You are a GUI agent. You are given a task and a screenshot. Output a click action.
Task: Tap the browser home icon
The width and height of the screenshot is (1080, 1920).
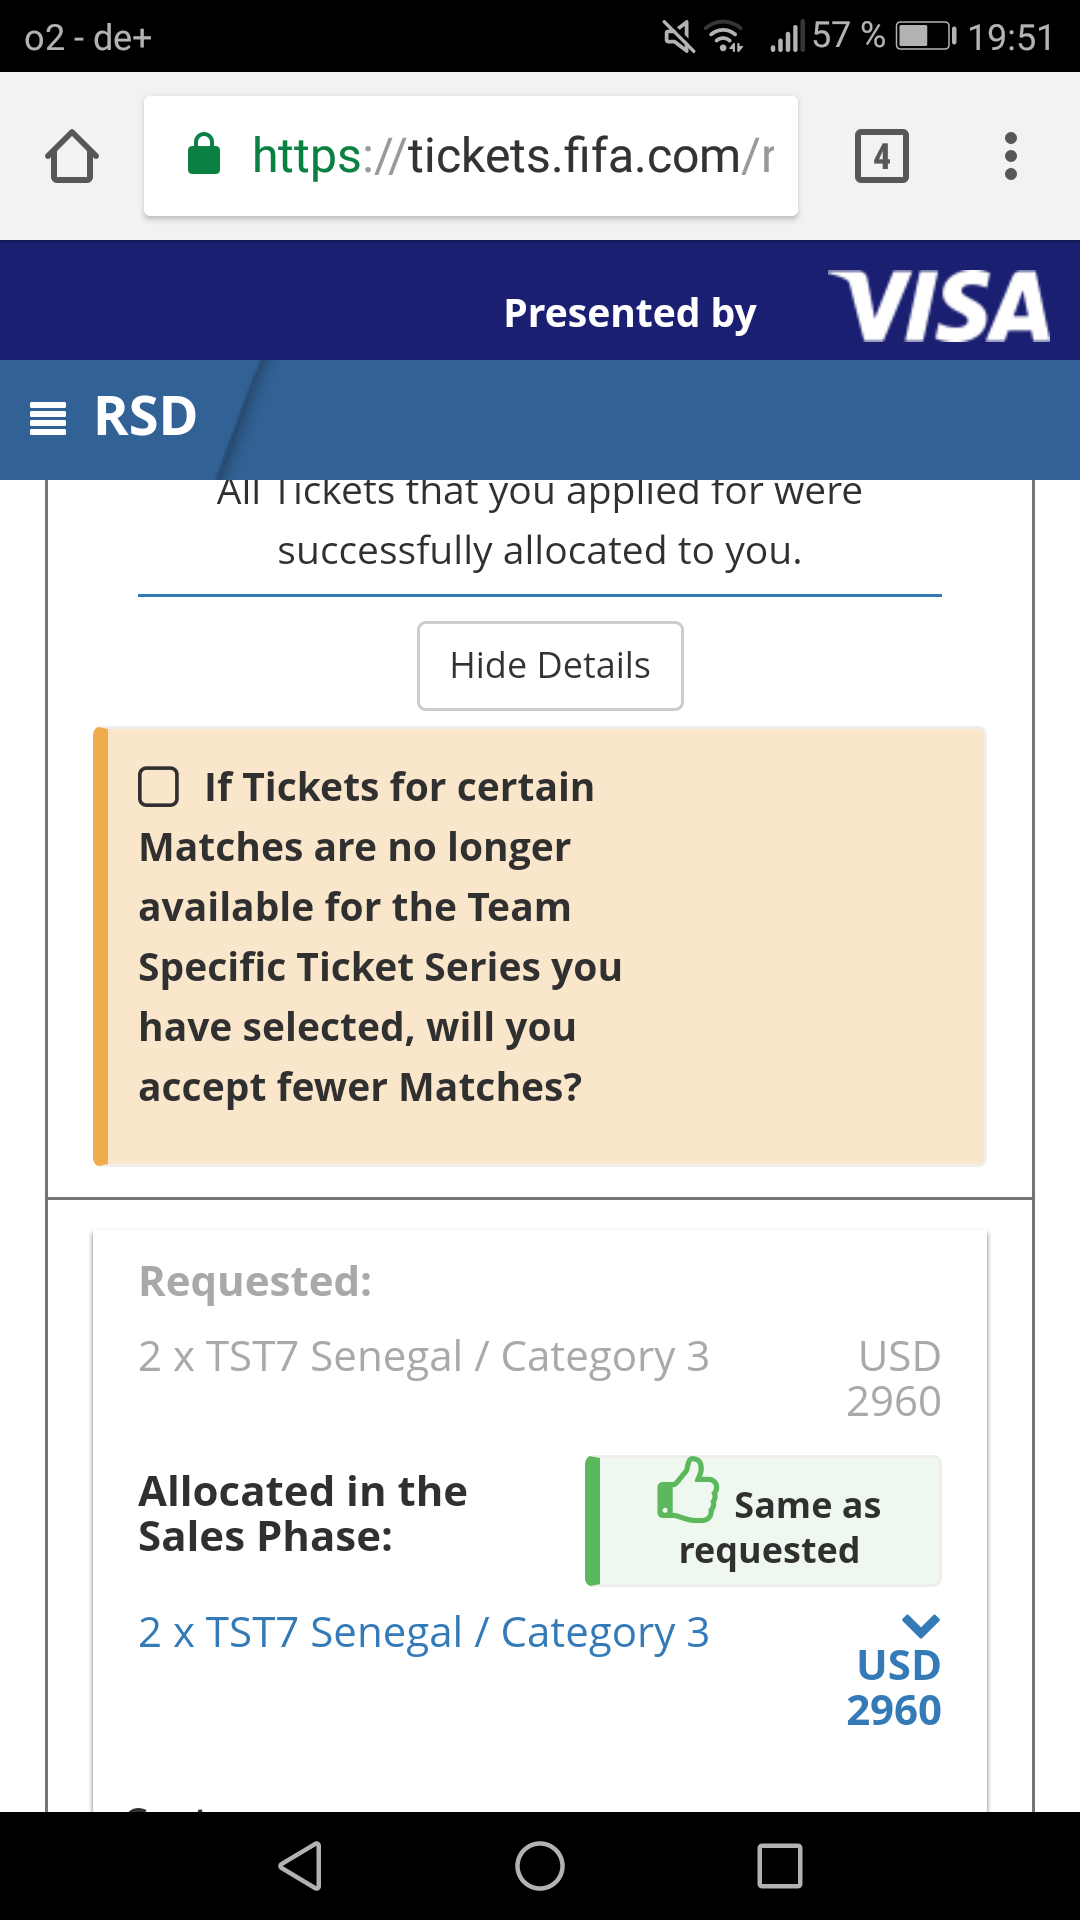tap(72, 157)
